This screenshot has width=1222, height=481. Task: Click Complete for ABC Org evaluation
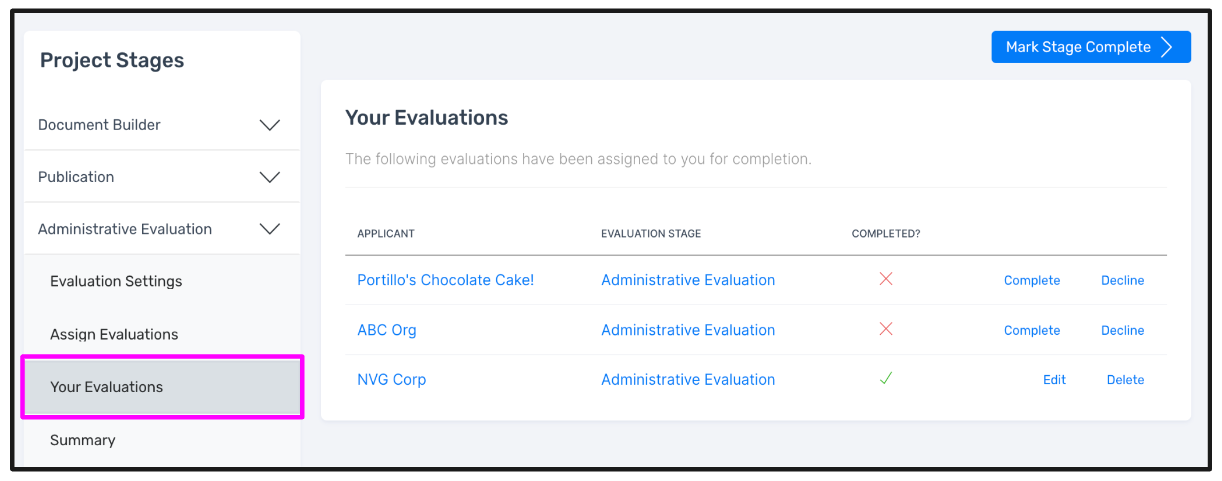(1031, 331)
